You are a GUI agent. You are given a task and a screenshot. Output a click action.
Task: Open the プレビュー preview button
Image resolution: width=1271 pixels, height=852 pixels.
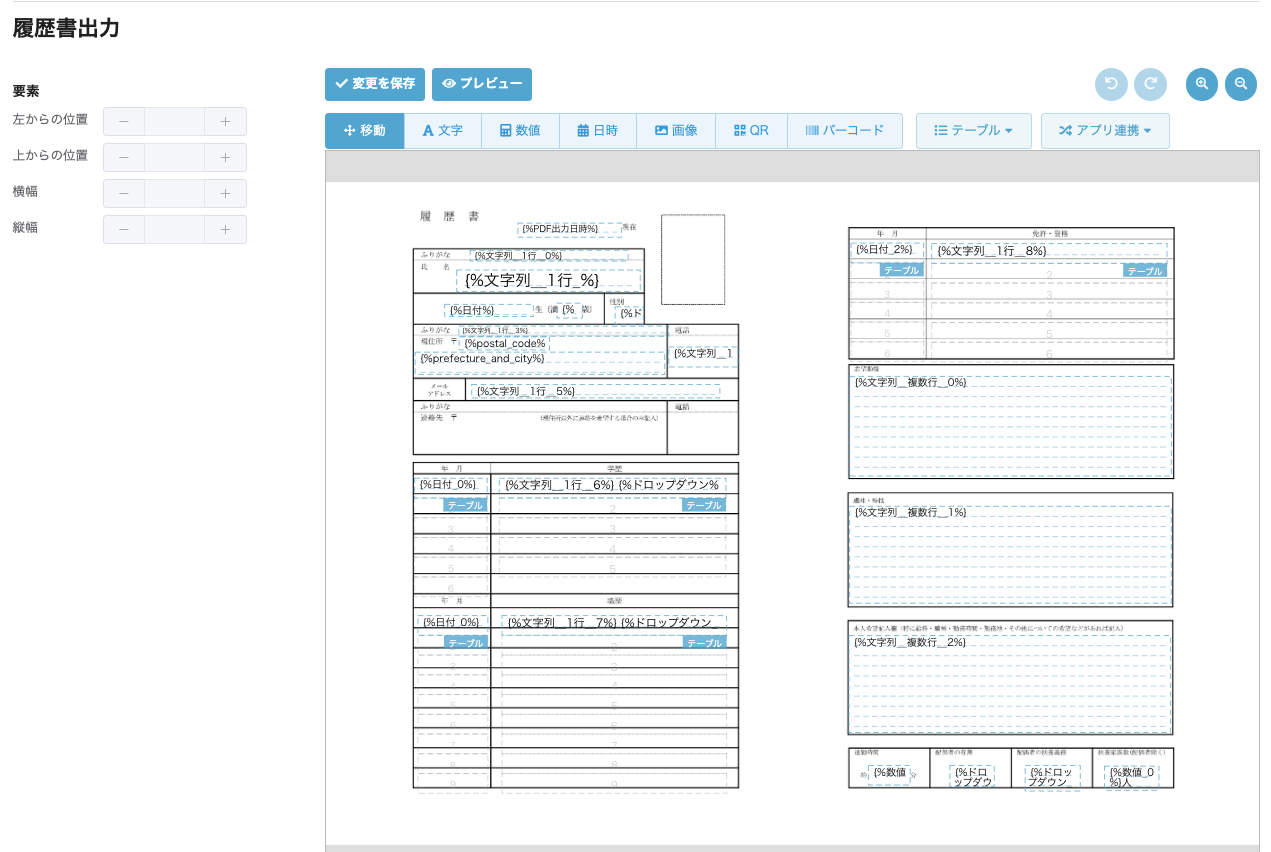click(x=482, y=85)
